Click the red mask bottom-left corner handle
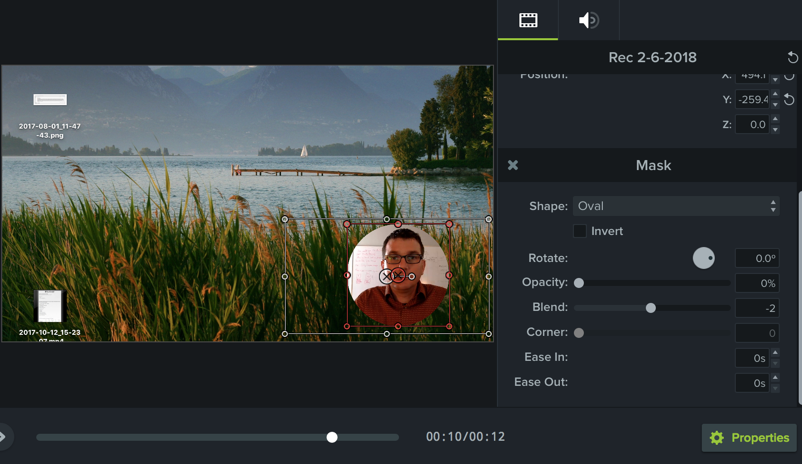 [x=347, y=326]
